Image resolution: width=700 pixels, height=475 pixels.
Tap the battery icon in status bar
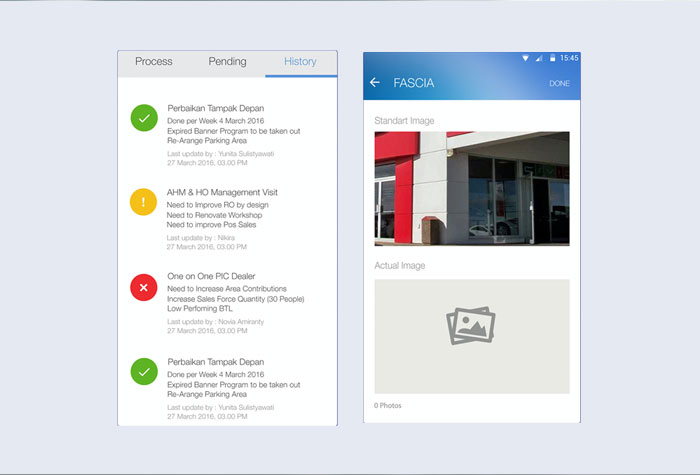coord(551,58)
